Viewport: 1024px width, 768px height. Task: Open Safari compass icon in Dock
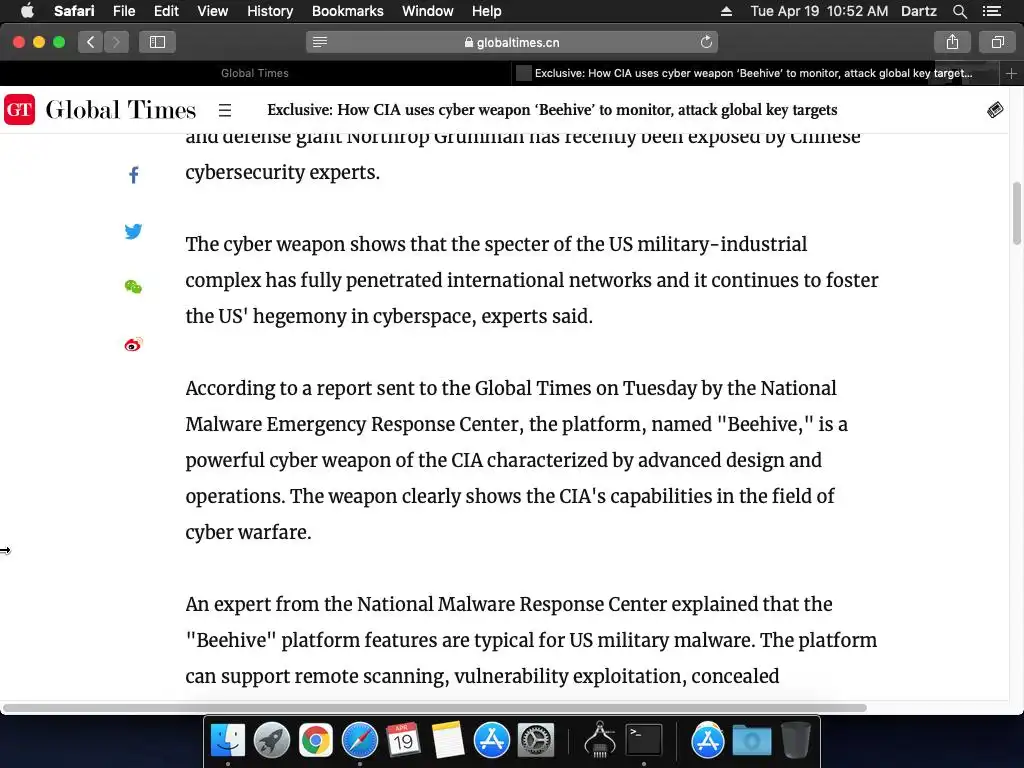(x=360, y=741)
